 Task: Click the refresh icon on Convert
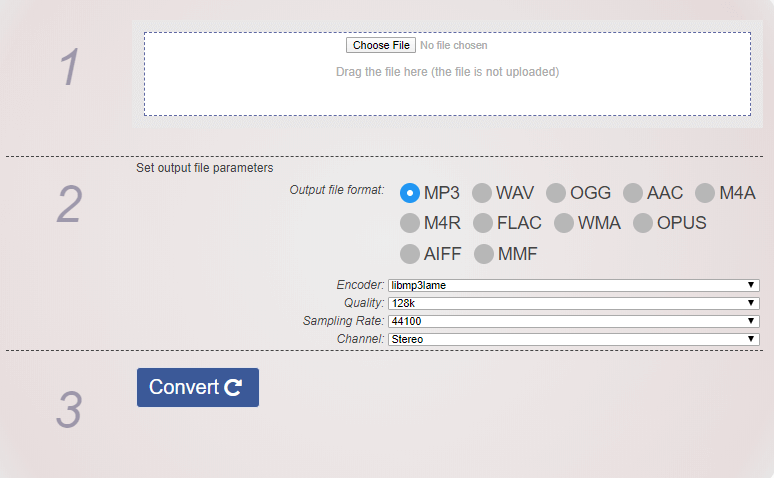coord(233,388)
